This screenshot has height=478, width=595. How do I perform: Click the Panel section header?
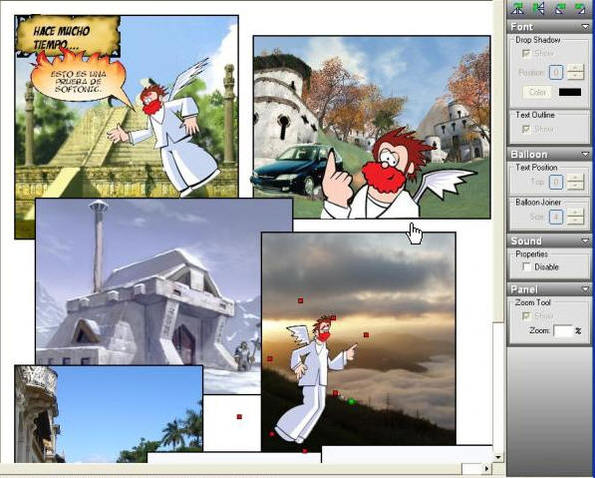tap(549, 289)
